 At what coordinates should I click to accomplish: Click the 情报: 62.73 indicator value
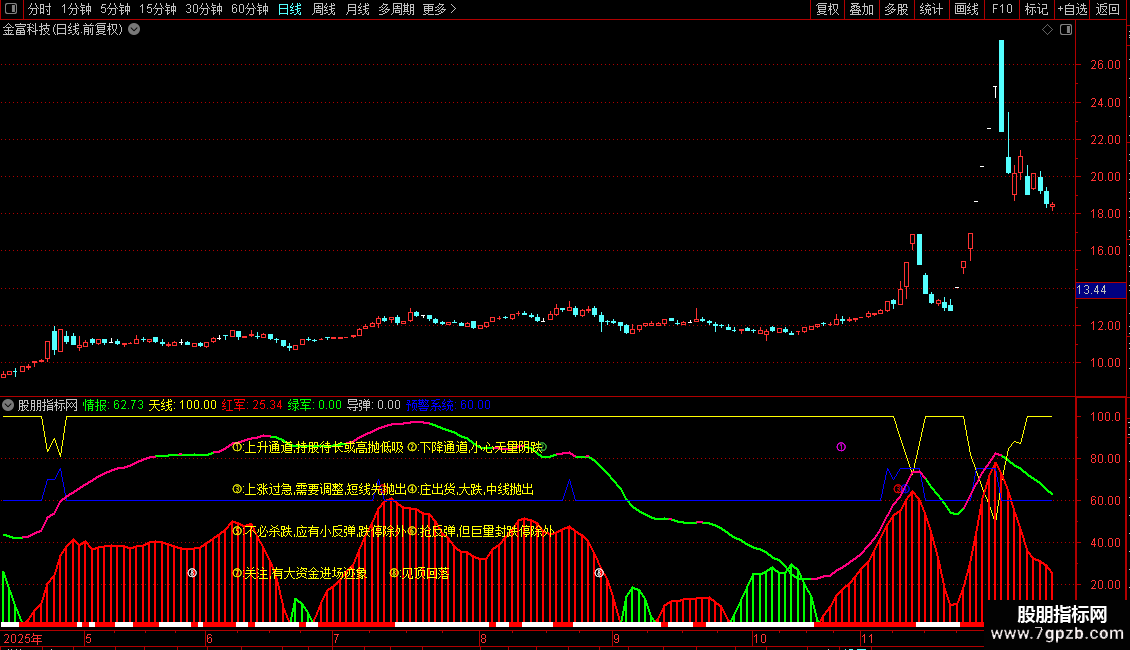[113, 405]
